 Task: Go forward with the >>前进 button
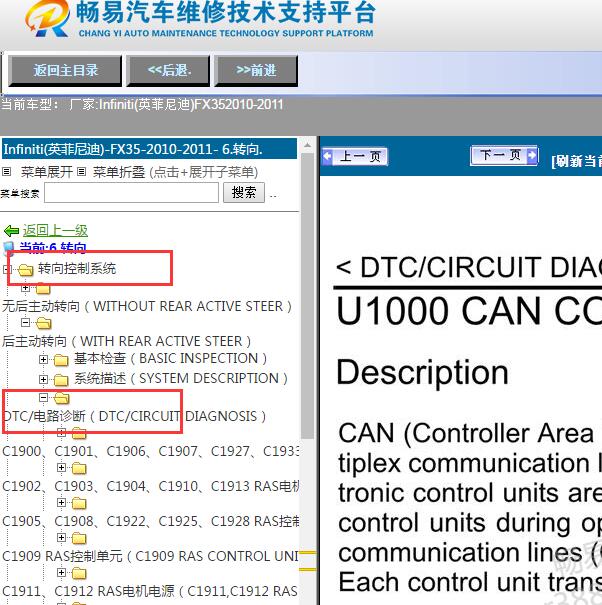tap(256, 71)
